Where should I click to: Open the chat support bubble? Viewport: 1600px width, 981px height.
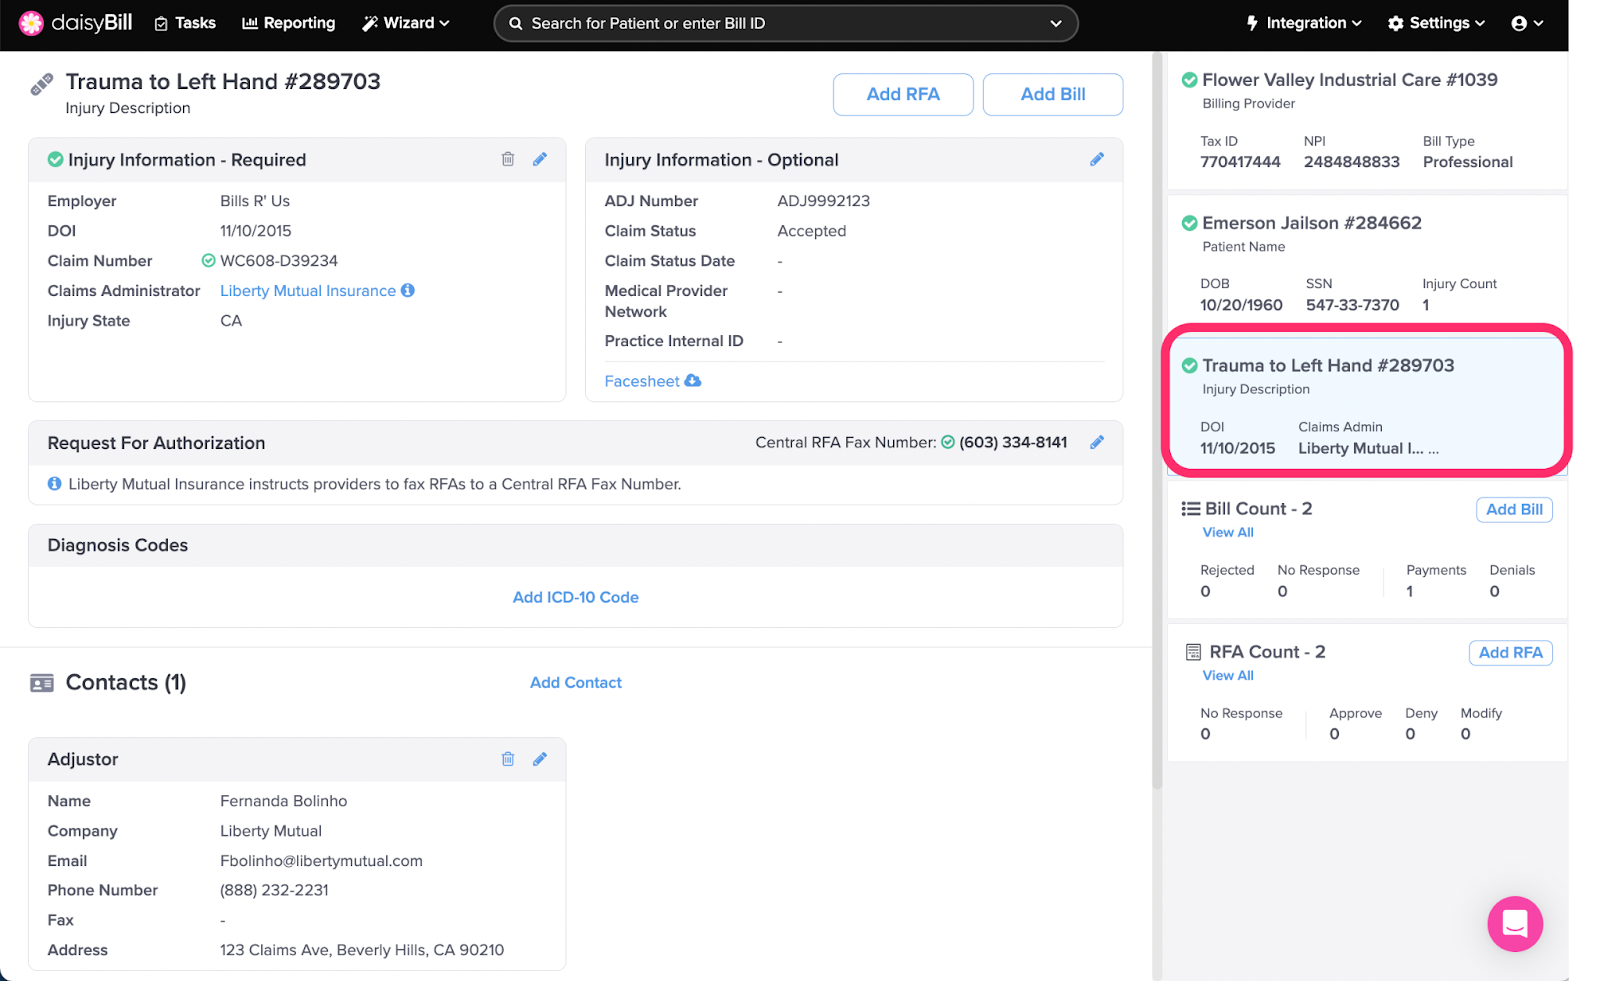click(x=1514, y=923)
